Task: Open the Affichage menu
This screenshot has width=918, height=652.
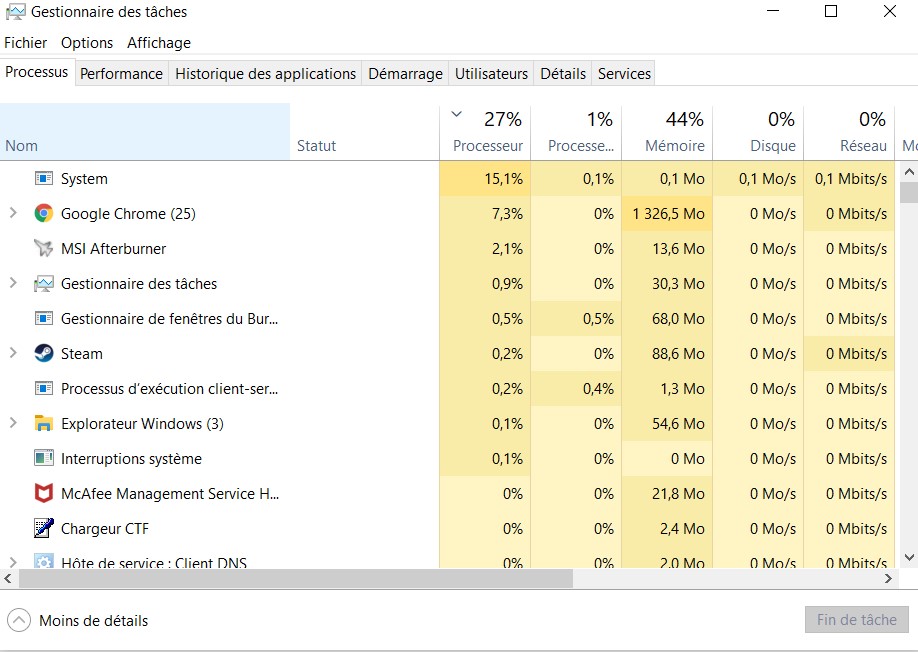Action: tap(159, 43)
